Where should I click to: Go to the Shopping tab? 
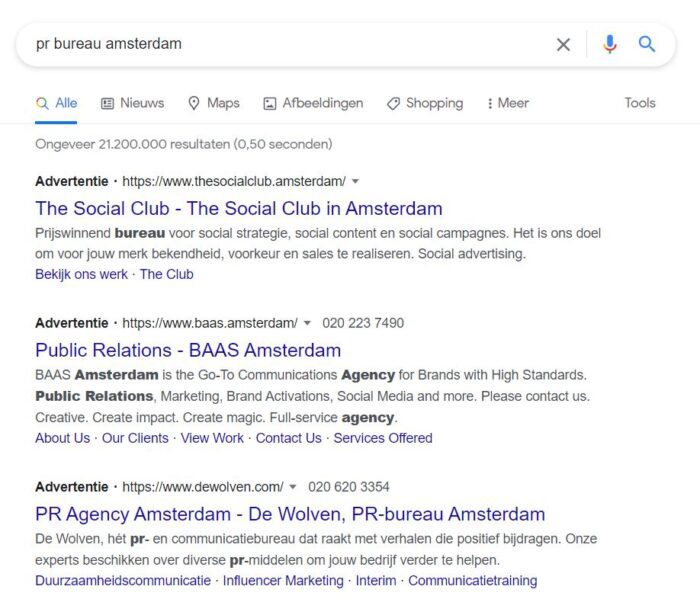pos(425,103)
